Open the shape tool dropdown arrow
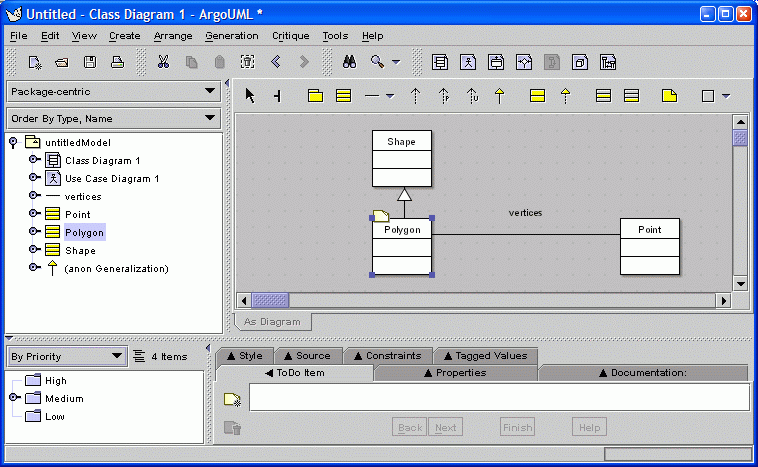758x467 pixels. tap(726, 96)
